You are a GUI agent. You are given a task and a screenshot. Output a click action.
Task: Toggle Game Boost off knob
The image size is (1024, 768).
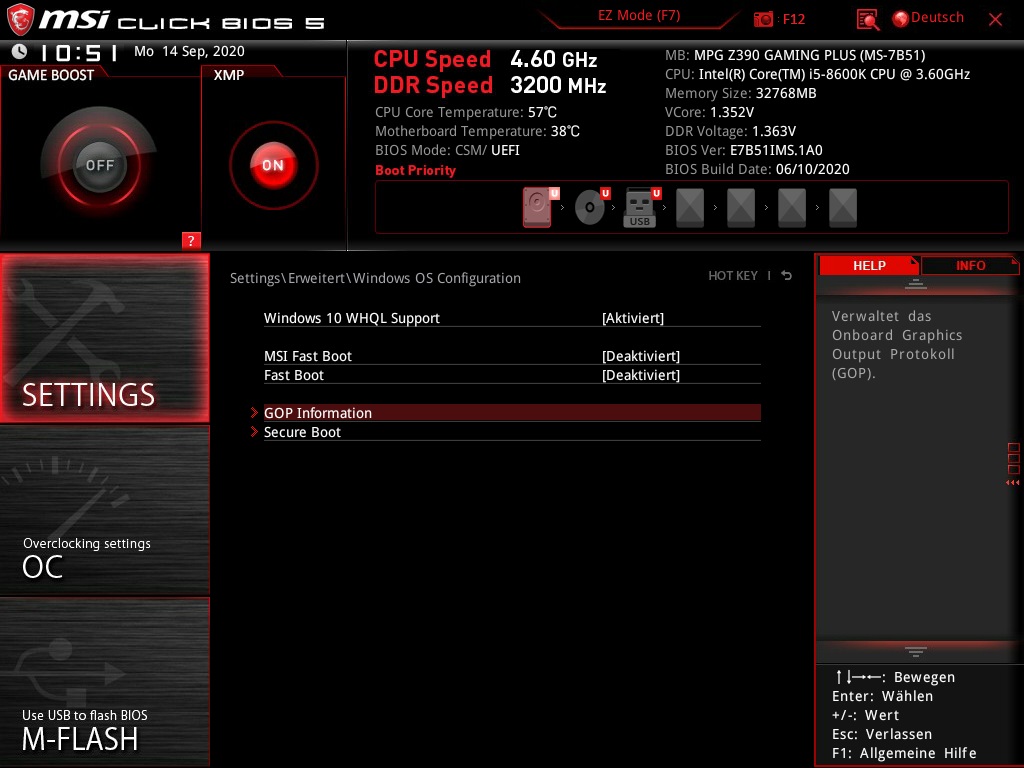(x=99, y=163)
